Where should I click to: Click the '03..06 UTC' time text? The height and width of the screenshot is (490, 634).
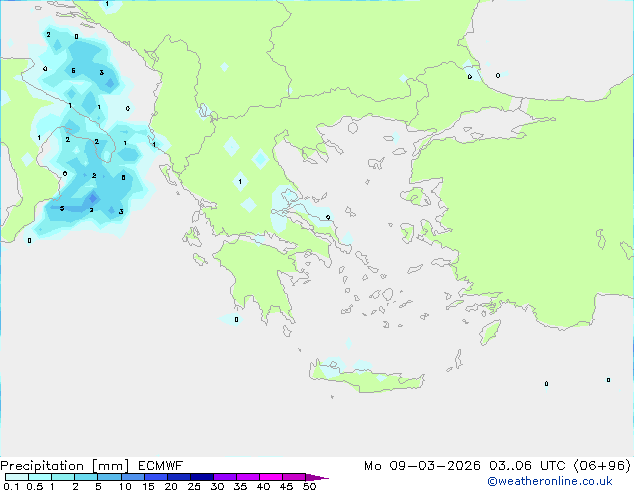(x=527, y=466)
